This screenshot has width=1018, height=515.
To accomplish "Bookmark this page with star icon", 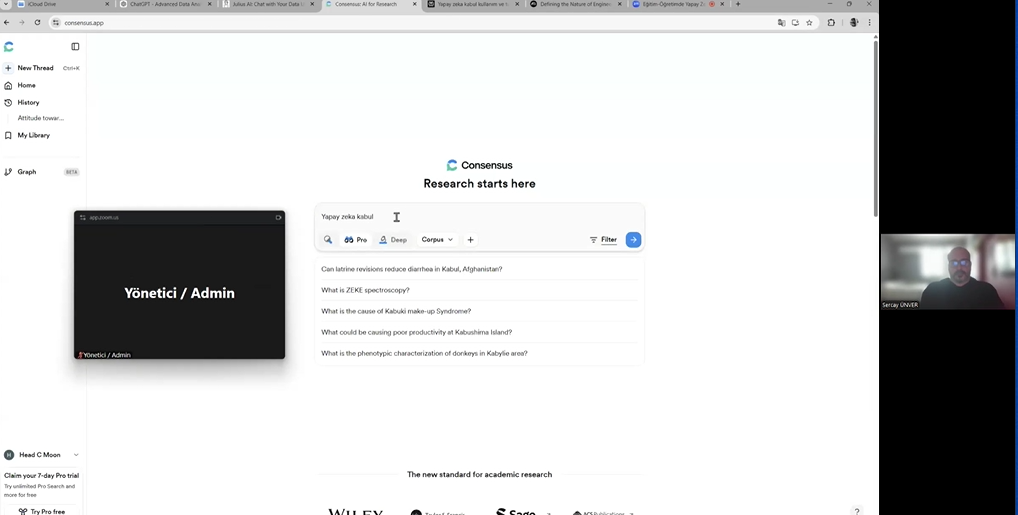I will tap(809, 22).
